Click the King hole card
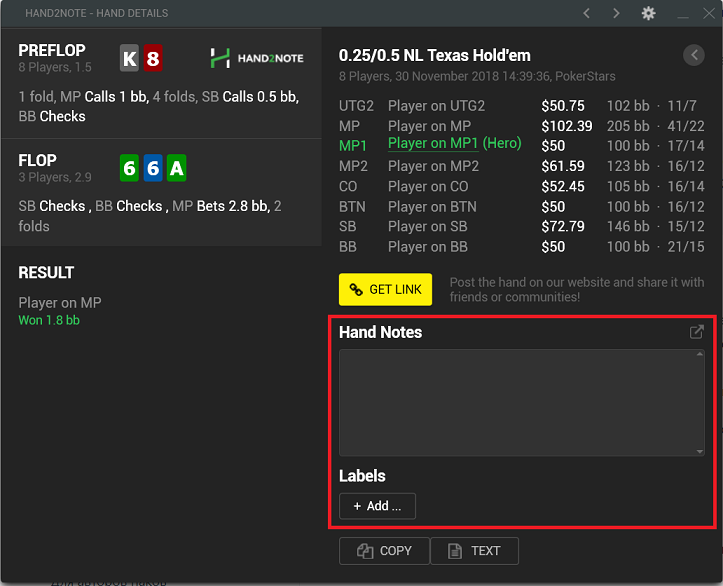Screen dimensions: 723x586 coord(130,58)
